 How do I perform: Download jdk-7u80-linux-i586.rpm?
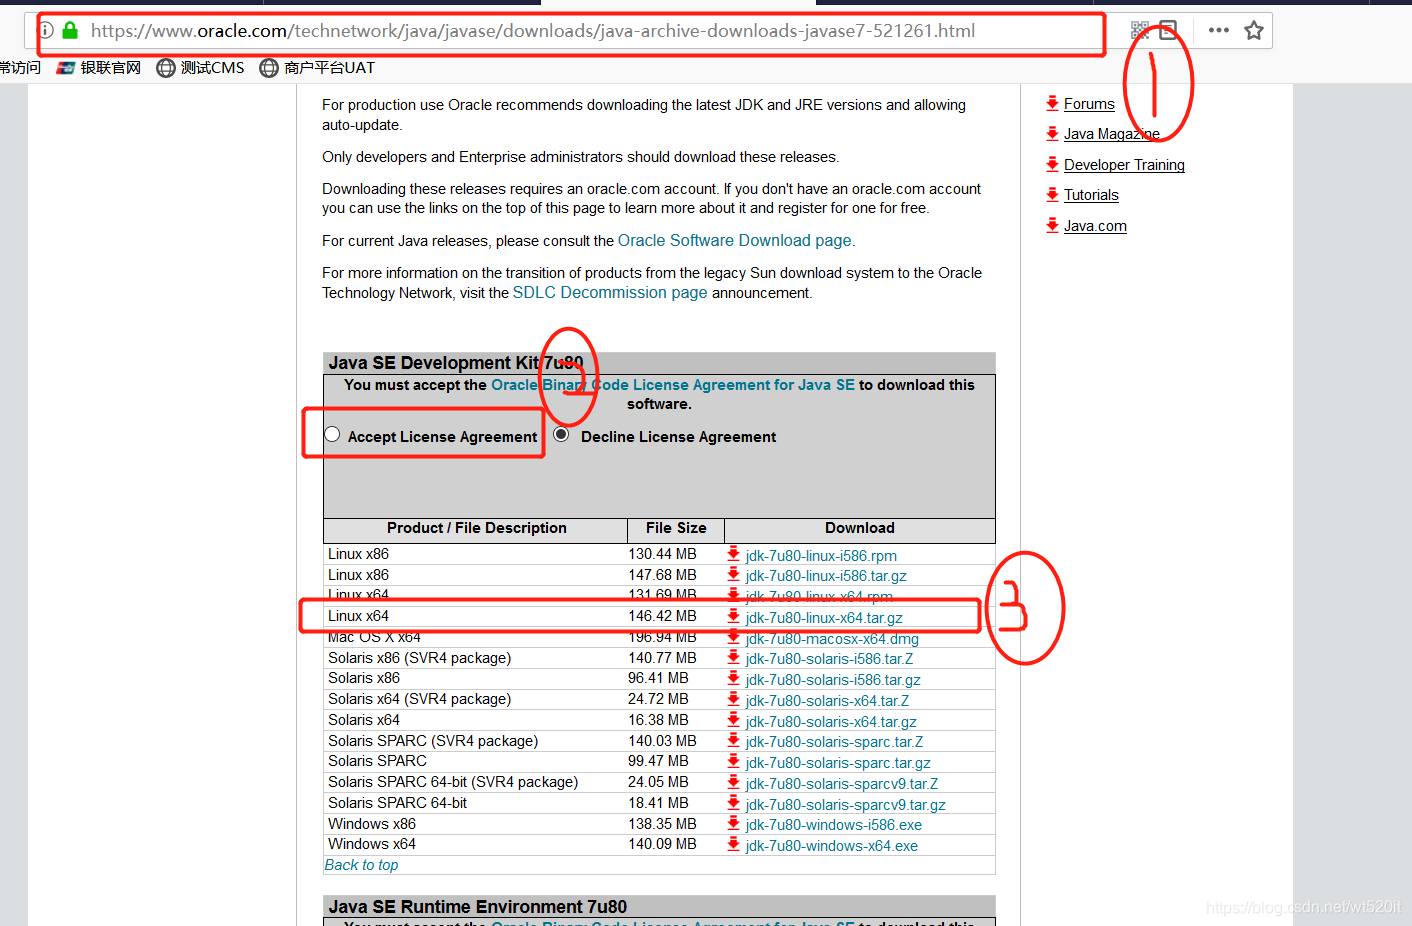pos(821,556)
